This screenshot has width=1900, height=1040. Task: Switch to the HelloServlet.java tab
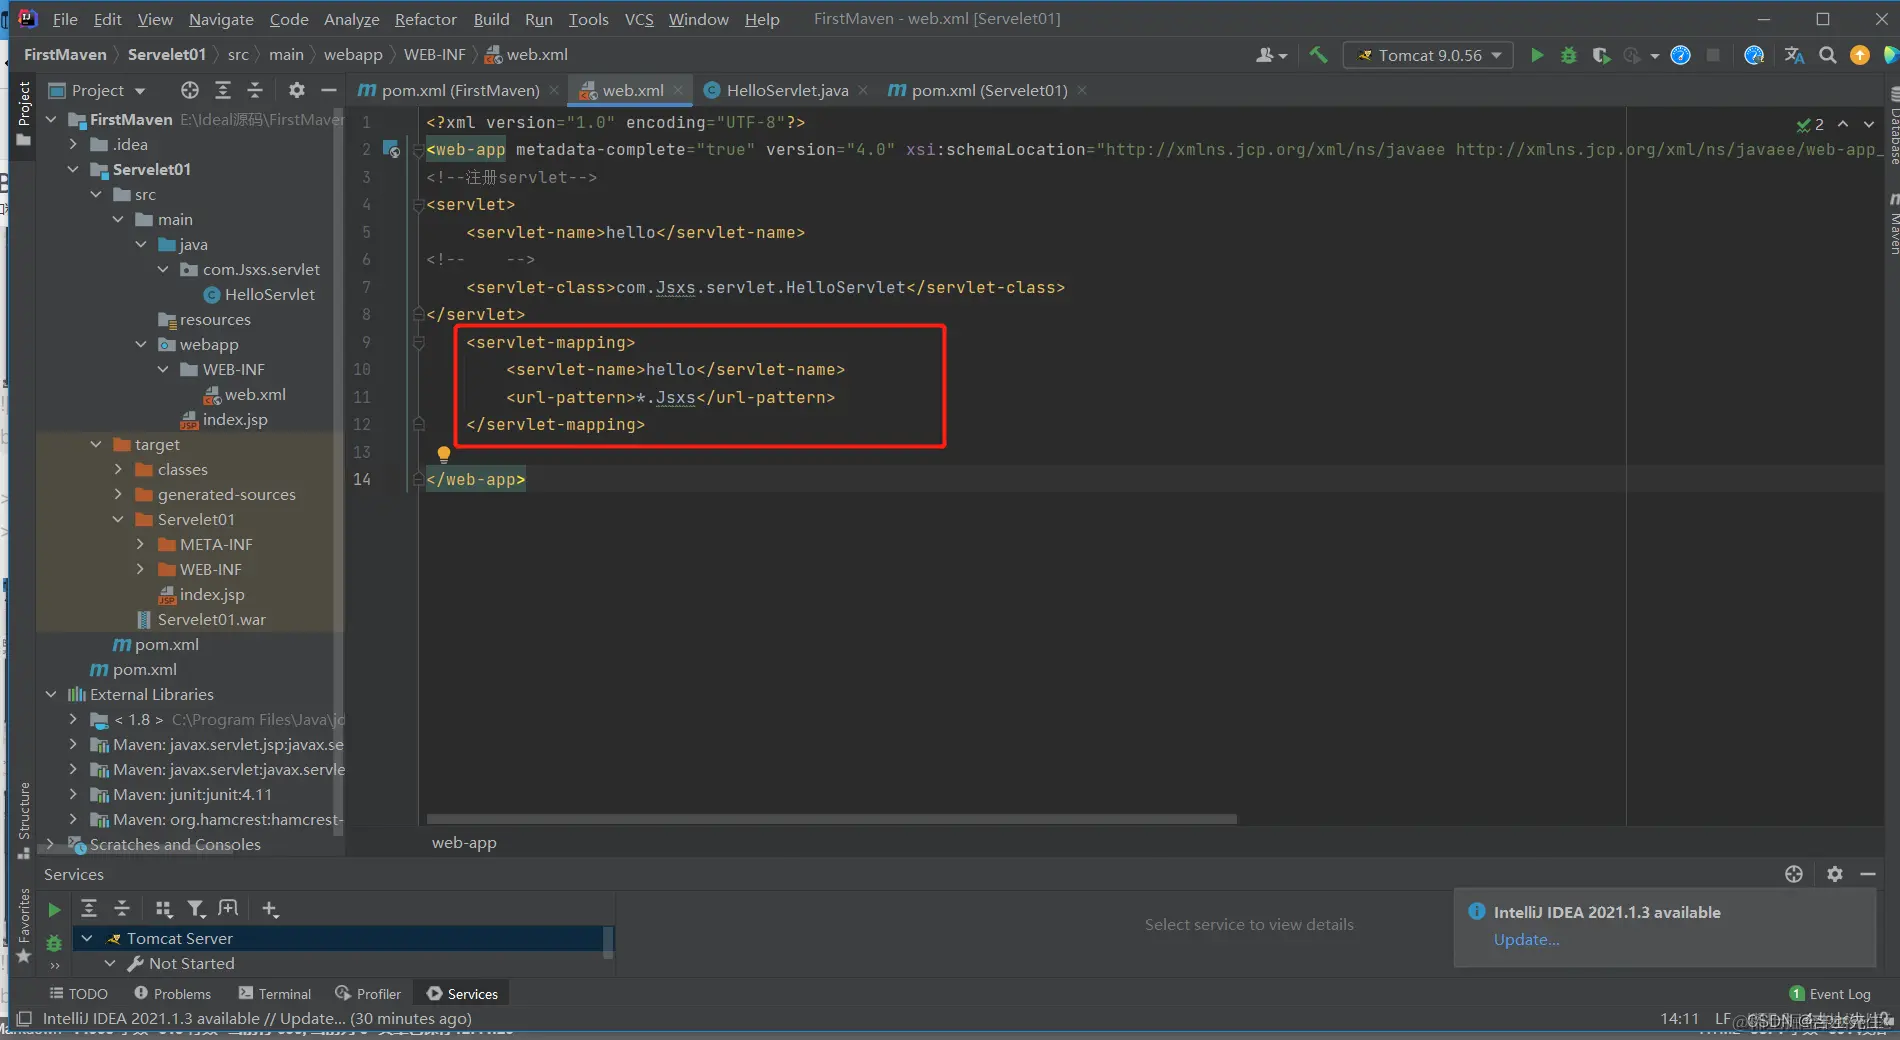787,90
